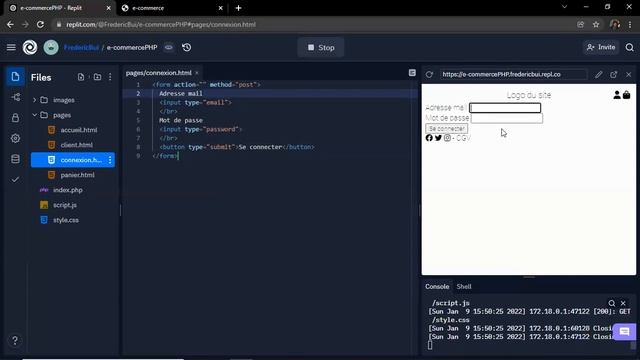
Task: Open the Replit hamburger menu
Action: 11,47
